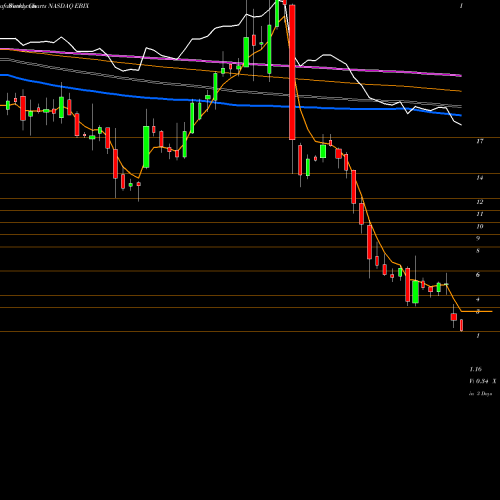The height and width of the screenshot is (500, 500).
Task: Click the final small red candlestick near 1
Action: (462, 325)
